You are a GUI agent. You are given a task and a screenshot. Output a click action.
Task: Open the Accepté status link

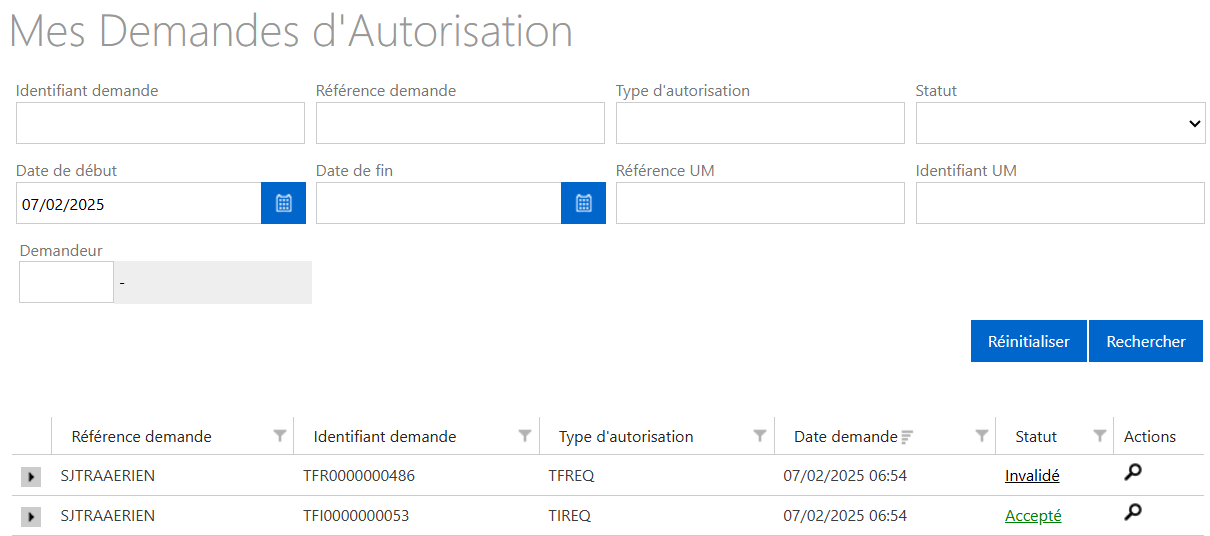[1033, 516]
